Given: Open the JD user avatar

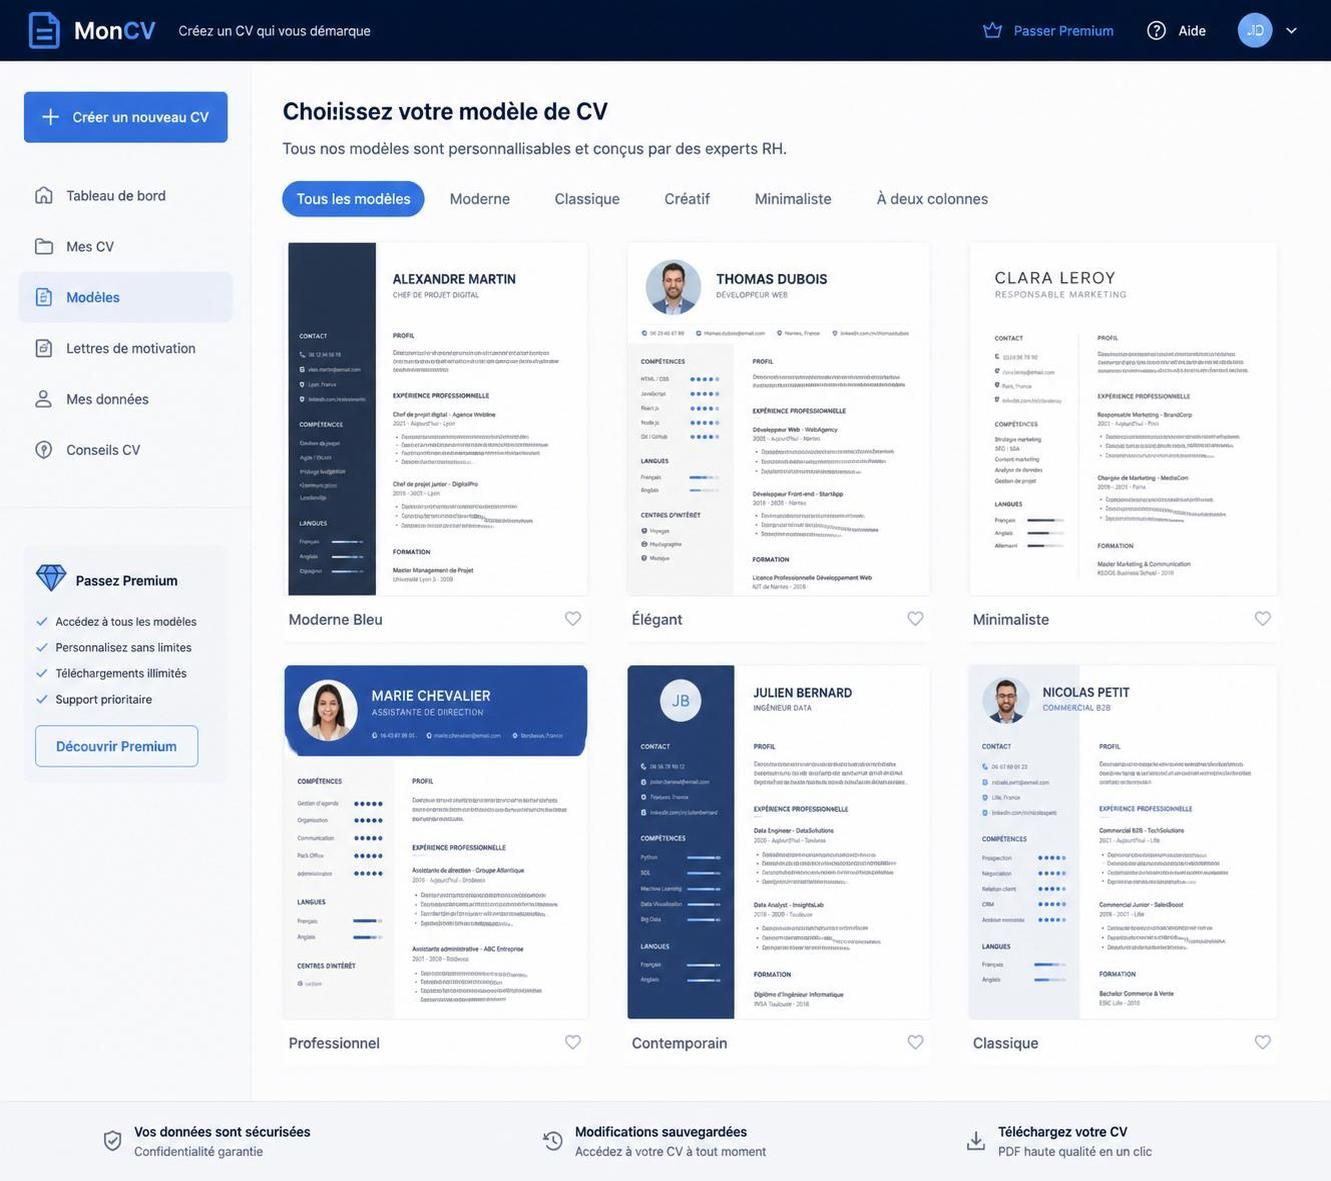Looking at the screenshot, I should pos(1255,30).
